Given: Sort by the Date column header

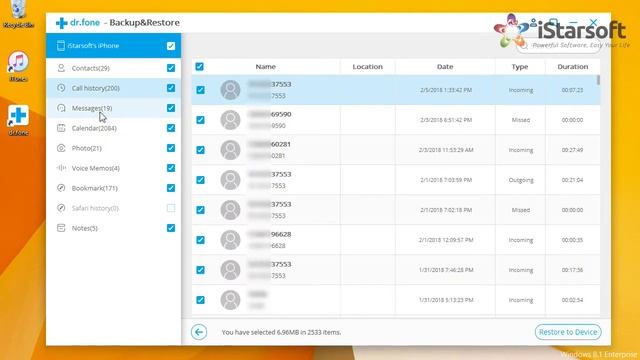Looking at the screenshot, I should coord(445,67).
